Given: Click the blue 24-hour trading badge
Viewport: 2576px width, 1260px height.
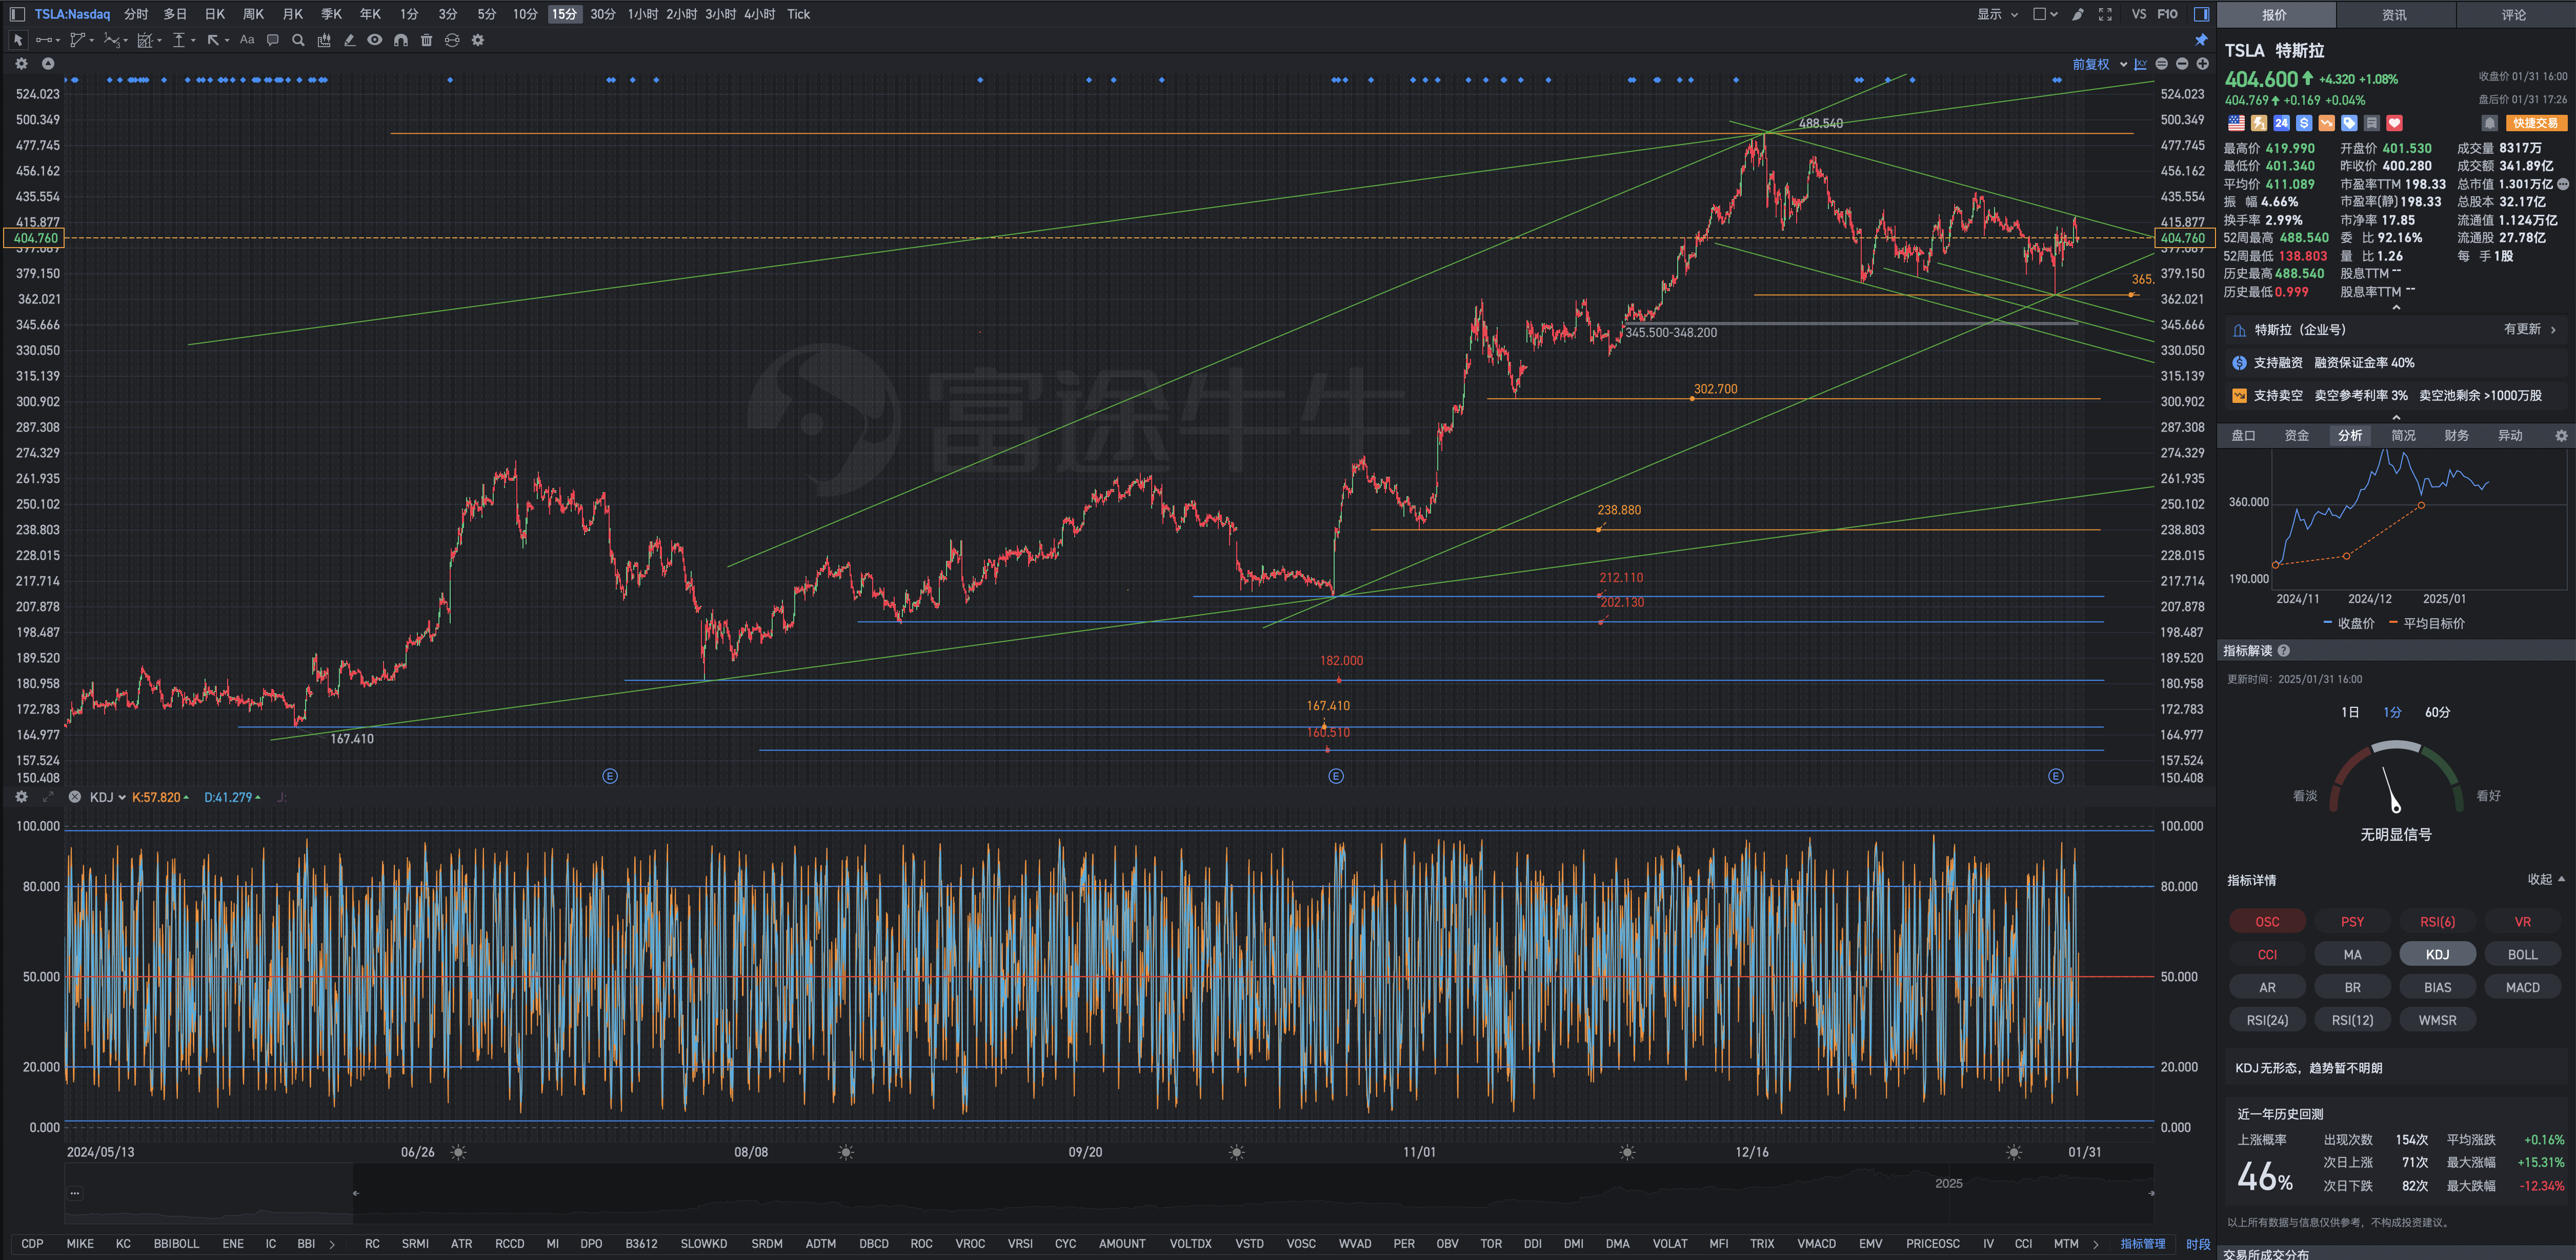Looking at the screenshot, I should tap(2281, 123).
